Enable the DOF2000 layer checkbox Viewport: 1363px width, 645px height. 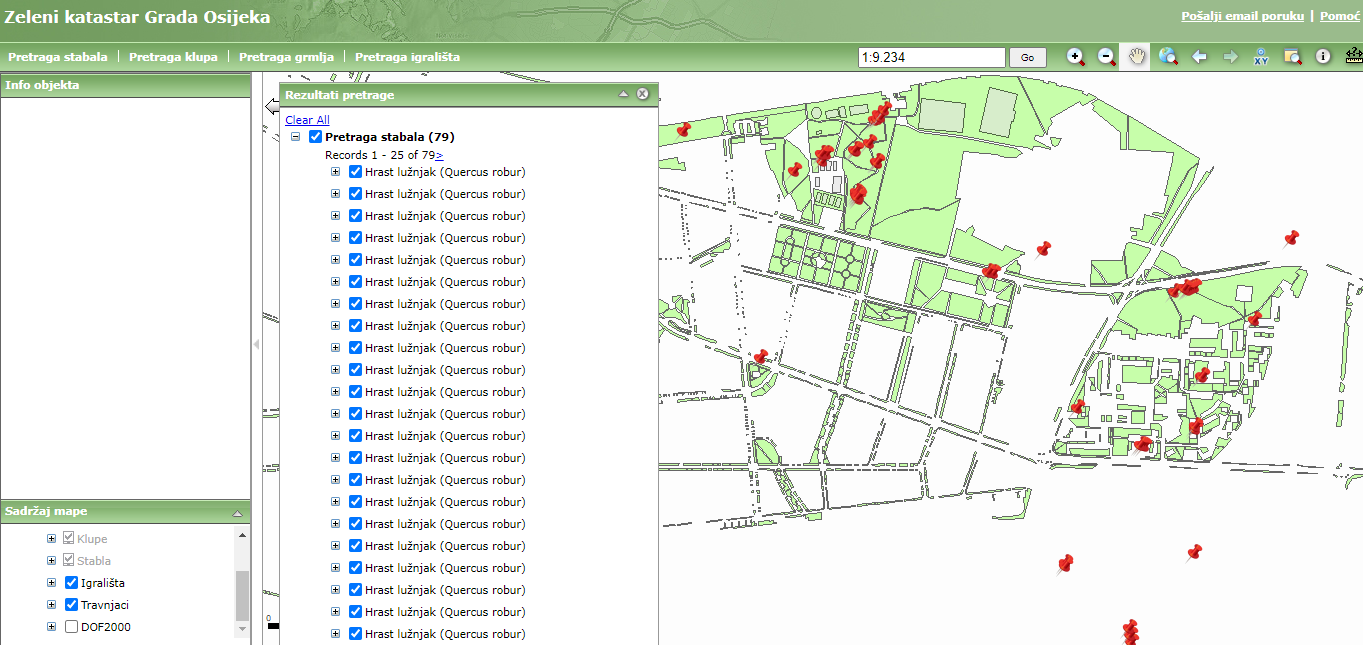(x=71, y=627)
